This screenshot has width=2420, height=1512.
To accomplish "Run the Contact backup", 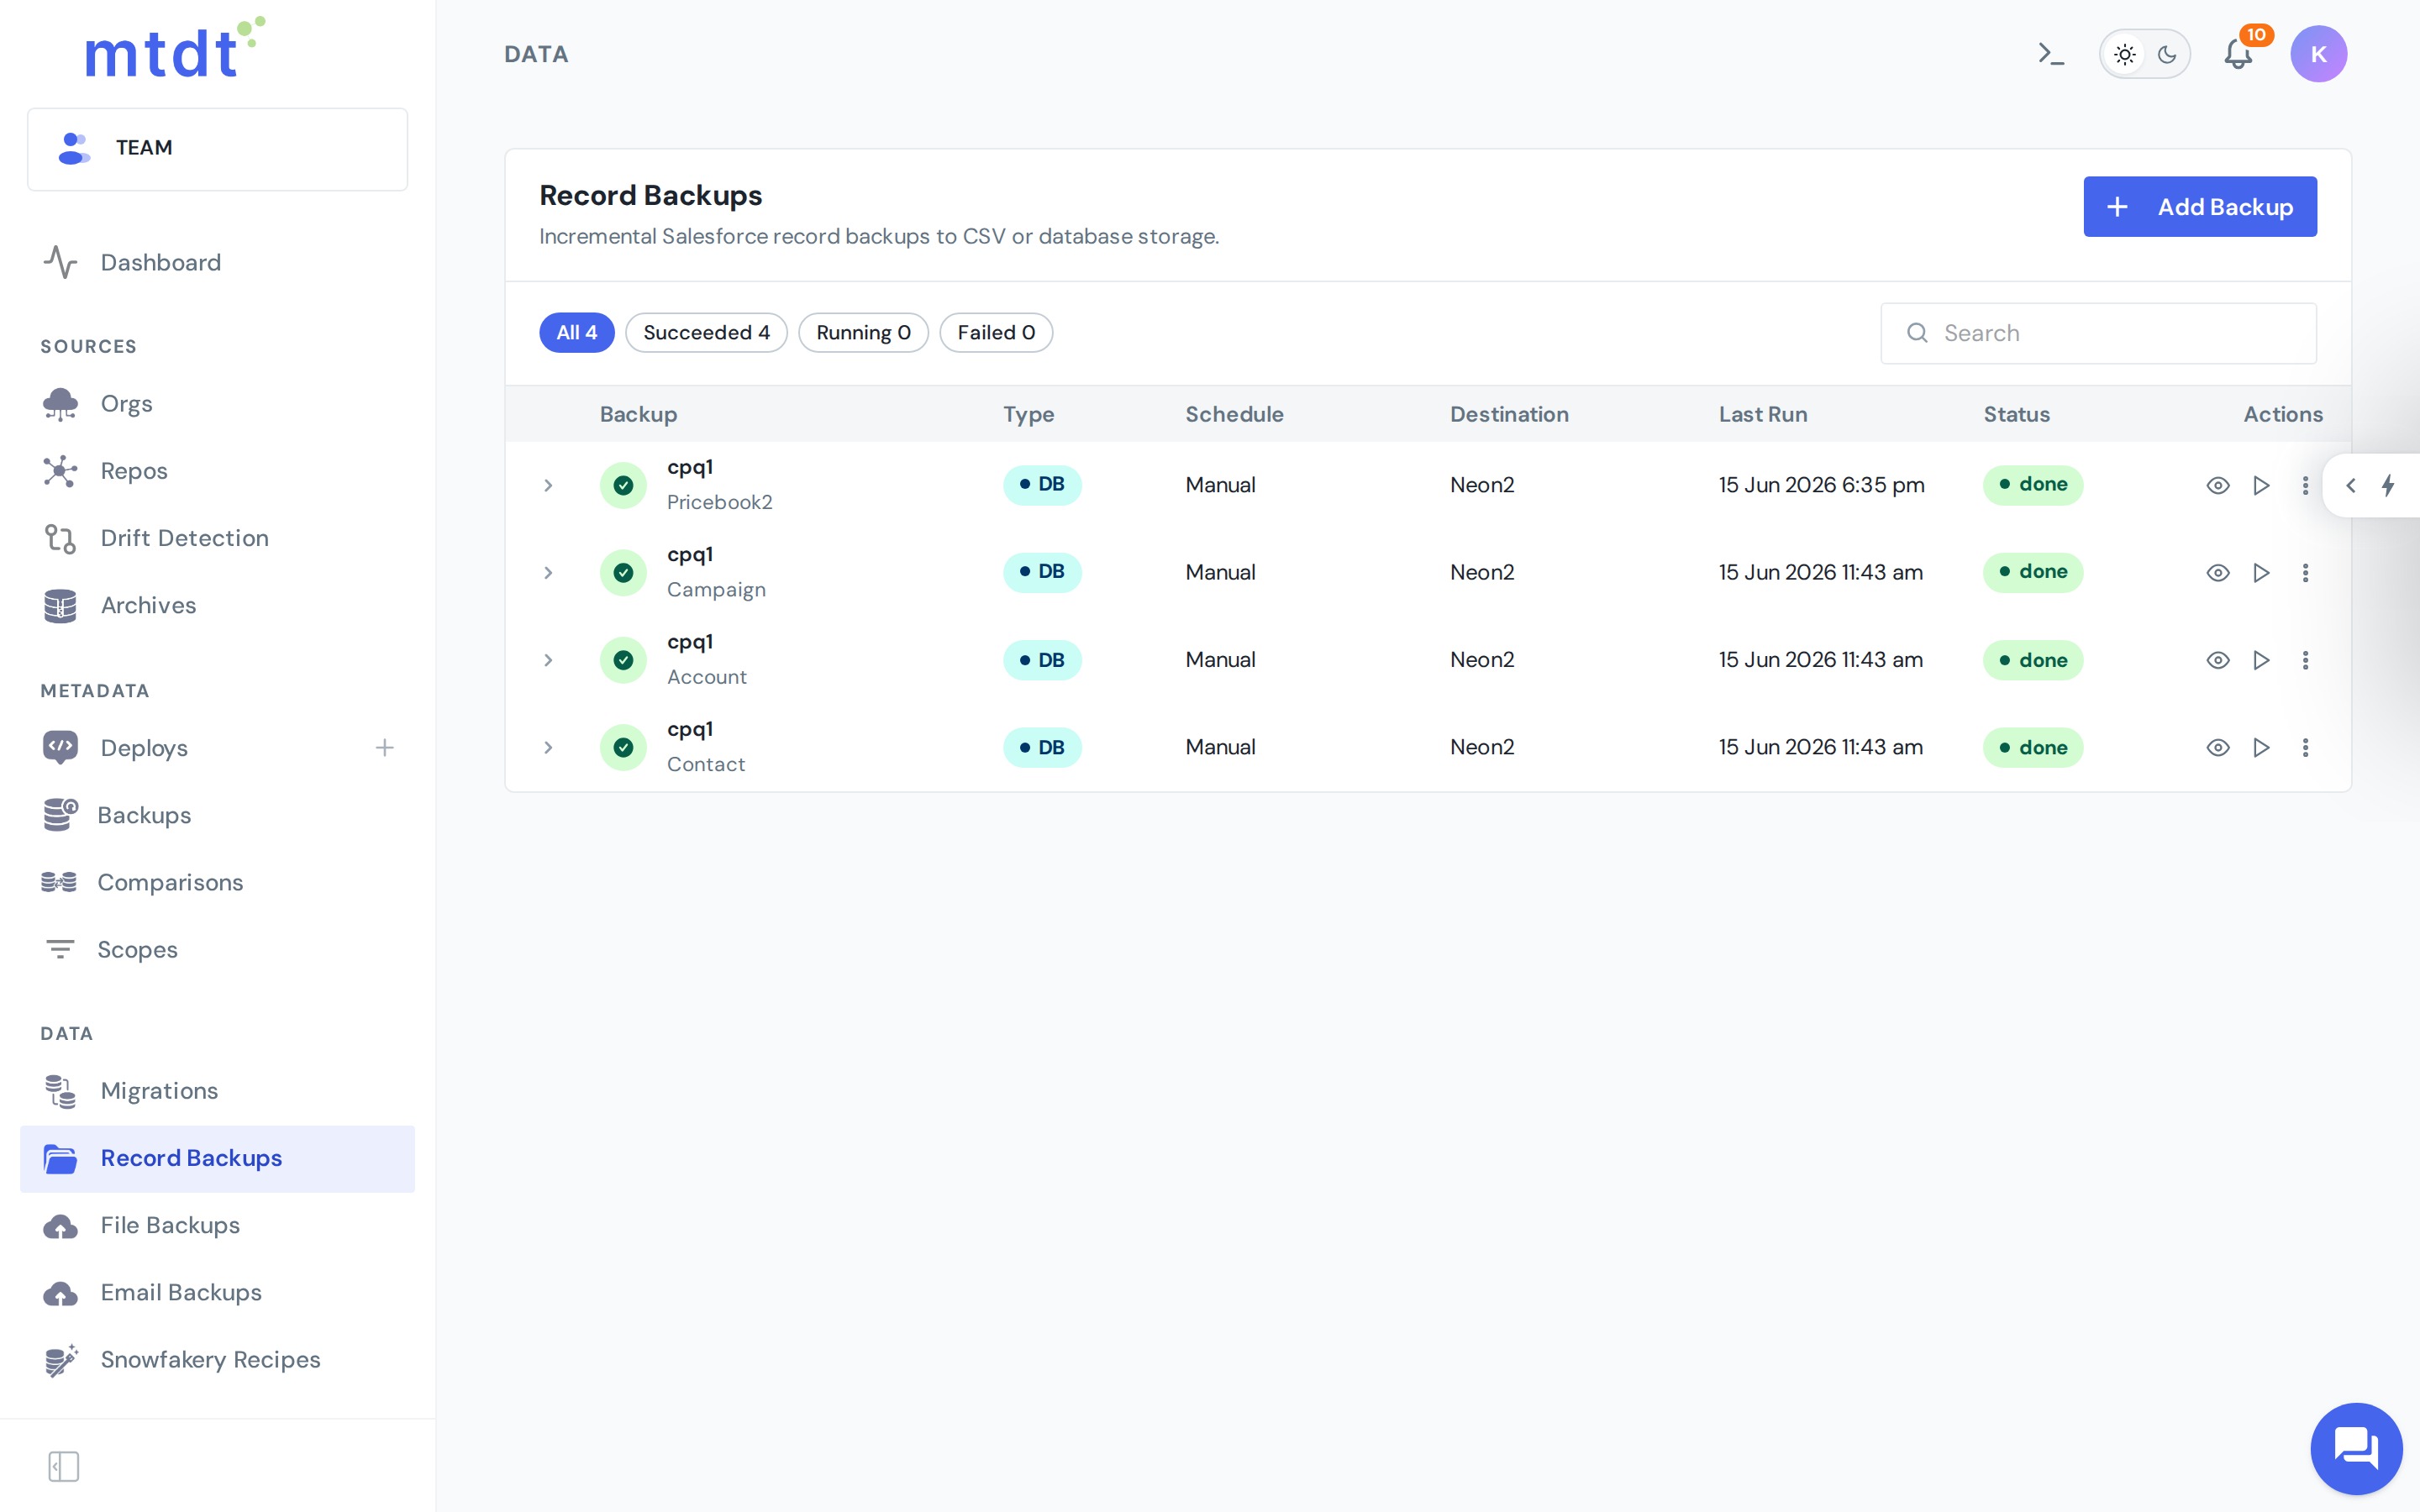I will [2260, 747].
